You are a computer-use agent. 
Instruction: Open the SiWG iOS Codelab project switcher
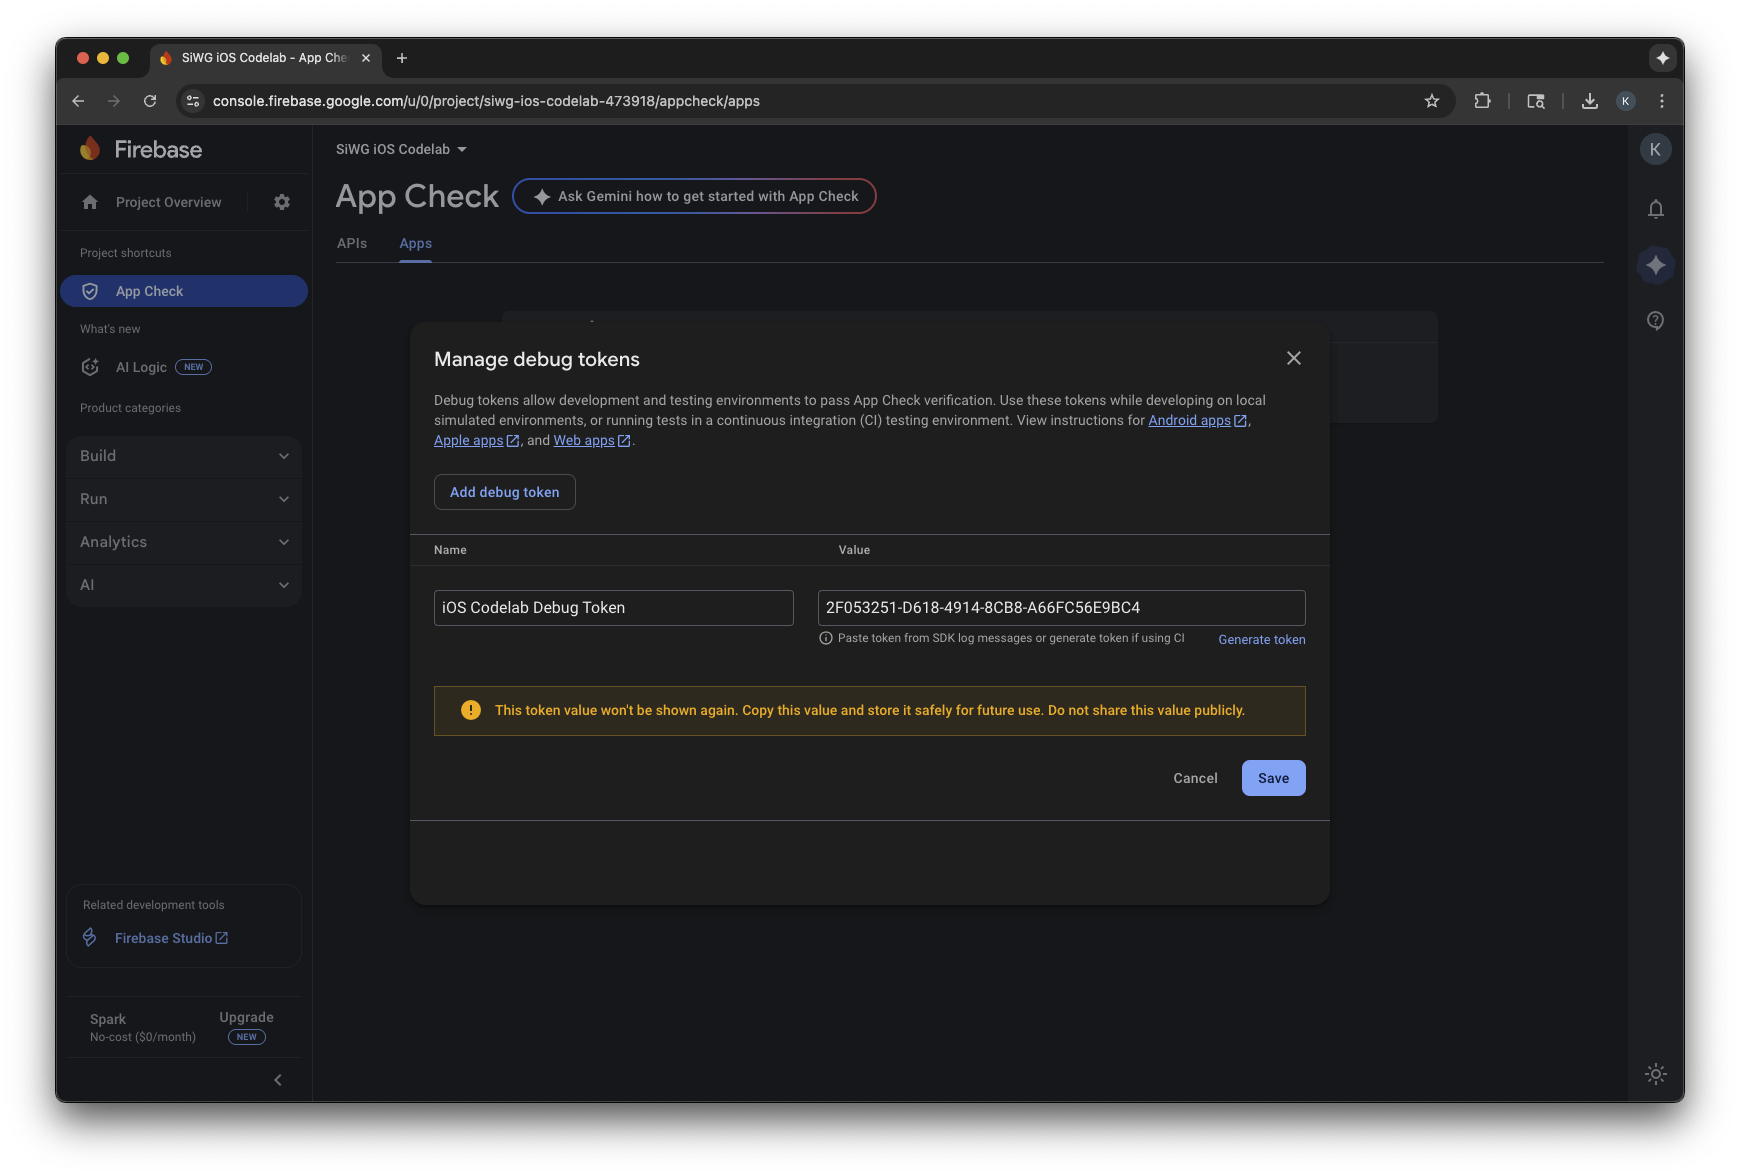[x=402, y=149]
